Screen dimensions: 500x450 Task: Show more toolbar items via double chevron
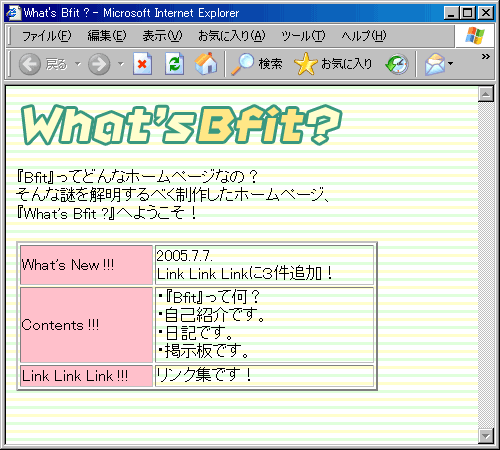486,57
